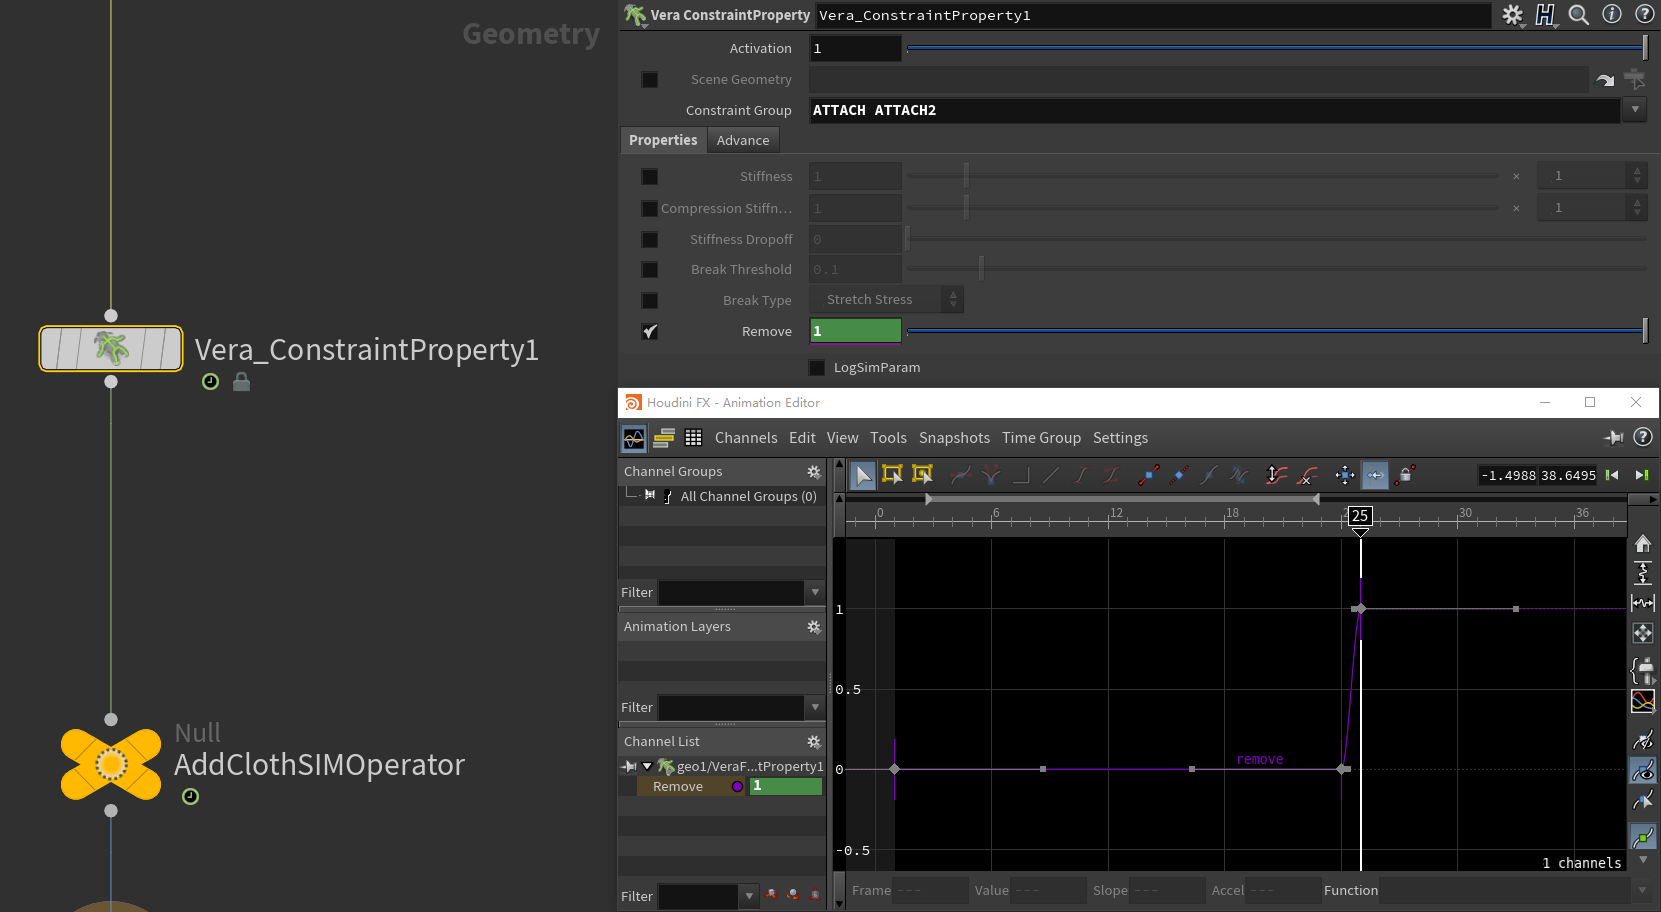This screenshot has width=1661, height=912.
Task: Open the Settings menu
Action: (1120, 438)
